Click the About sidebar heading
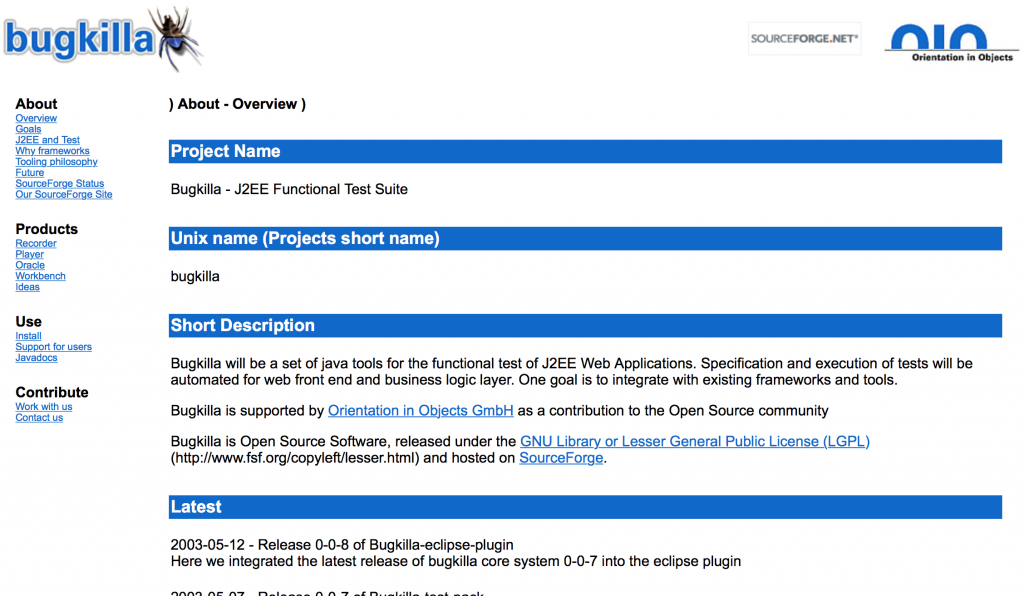 click(x=37, y=104)
